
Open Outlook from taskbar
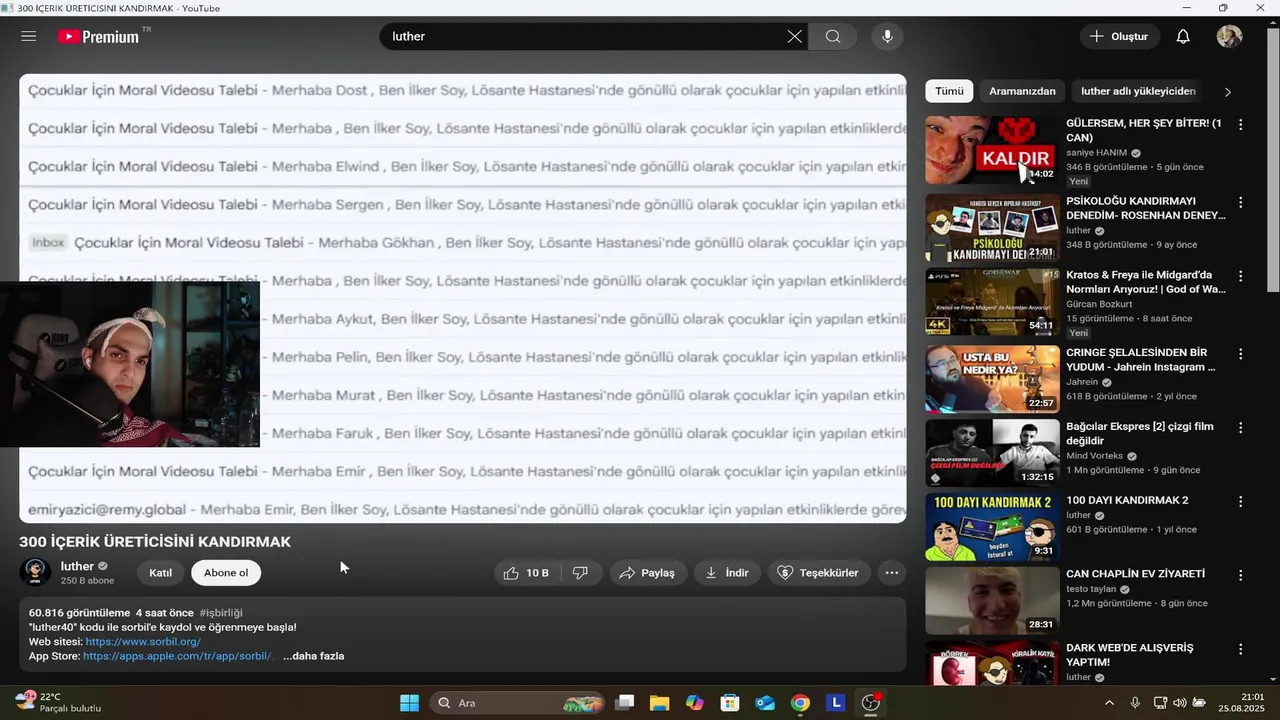[x=765, y=703]
